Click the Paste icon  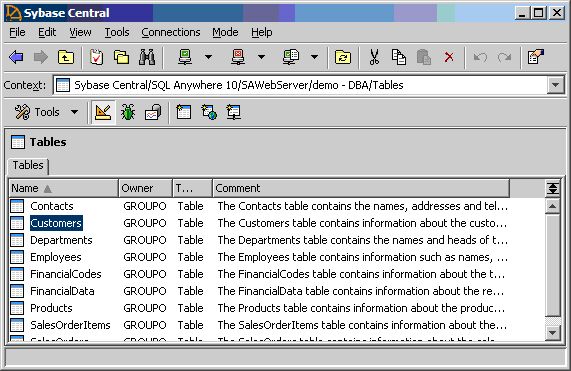tap(424, 57)
